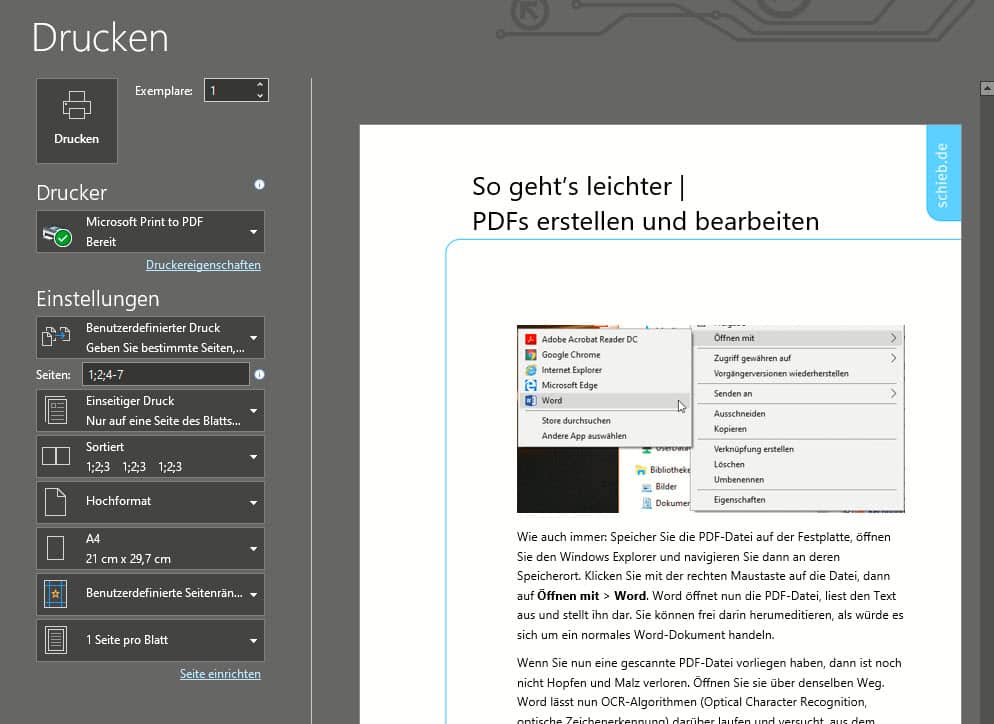Click the info icon next to Drucker
This screenshot has width=994, height=724.
(259, 185)
